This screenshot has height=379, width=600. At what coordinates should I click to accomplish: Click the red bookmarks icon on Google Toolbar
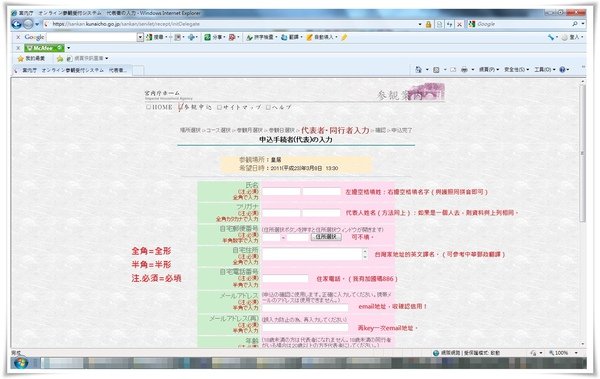233,37
